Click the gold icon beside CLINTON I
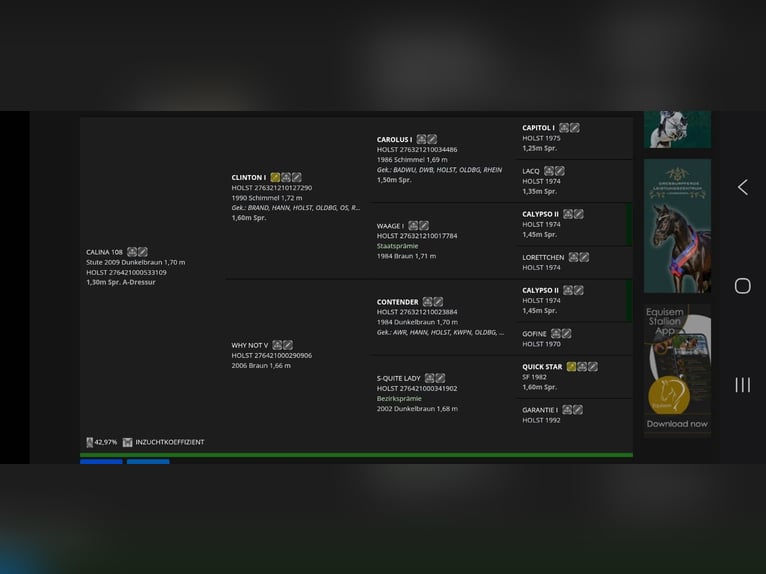This screenshot has height=574, width=766. click(275, 177)
